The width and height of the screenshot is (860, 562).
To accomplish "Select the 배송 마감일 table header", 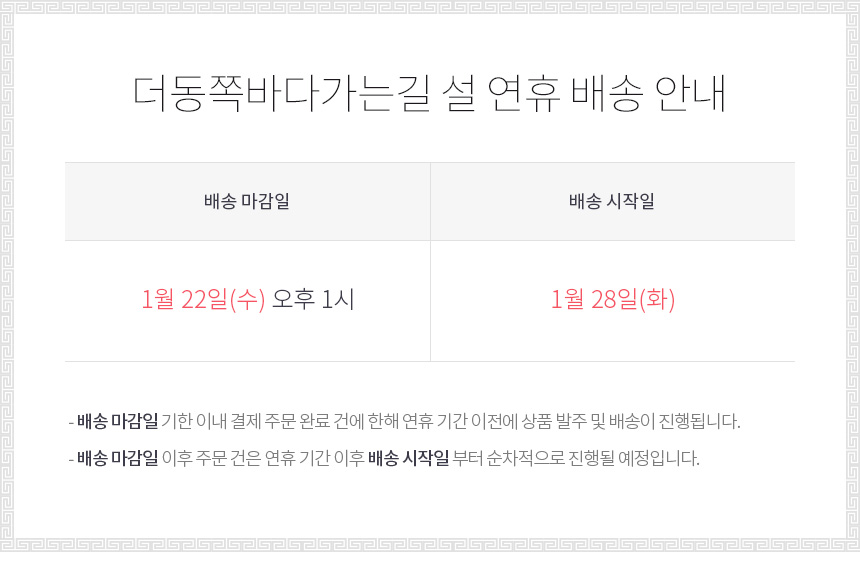I will pos(247,201).
